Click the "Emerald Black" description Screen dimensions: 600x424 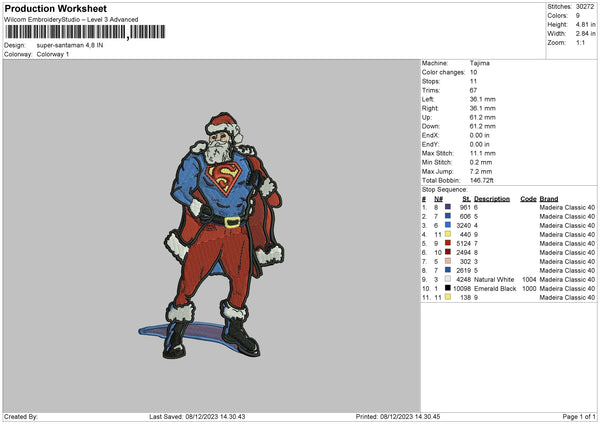click(x=495, y=289)
